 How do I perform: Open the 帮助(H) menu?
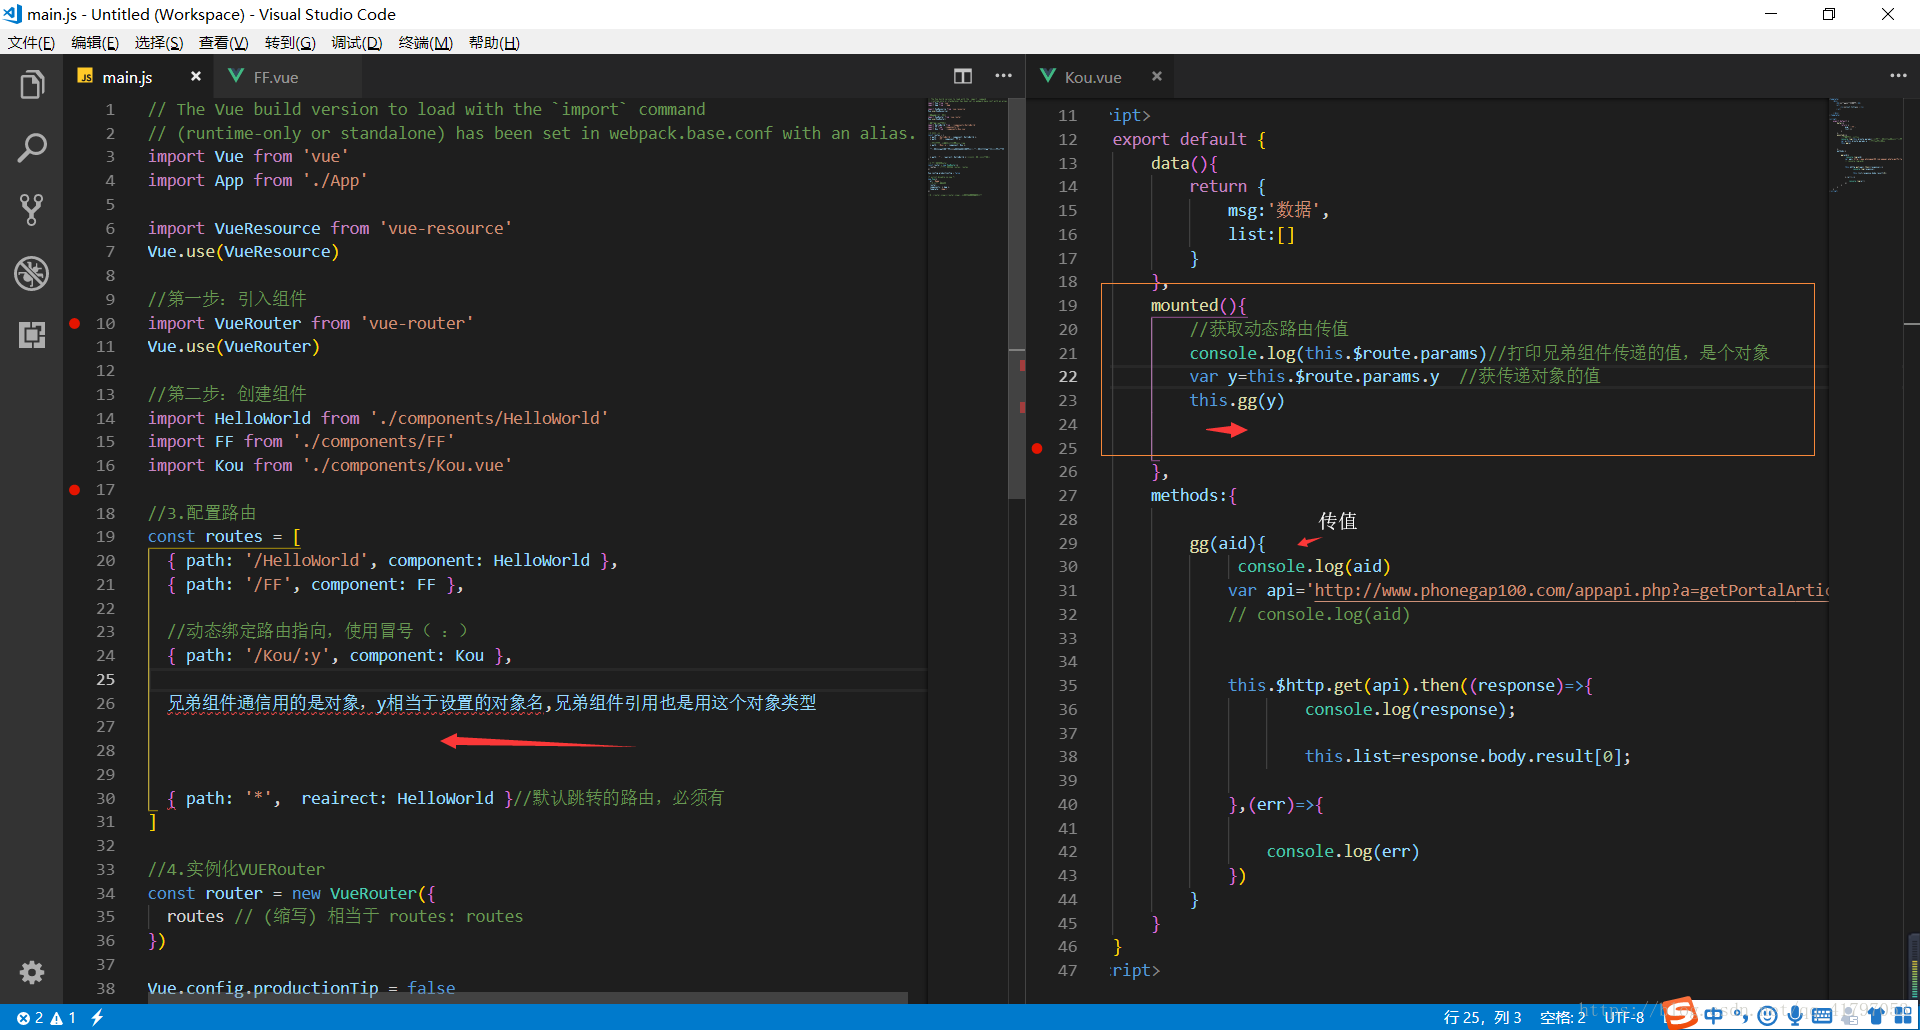coord(494,42)
